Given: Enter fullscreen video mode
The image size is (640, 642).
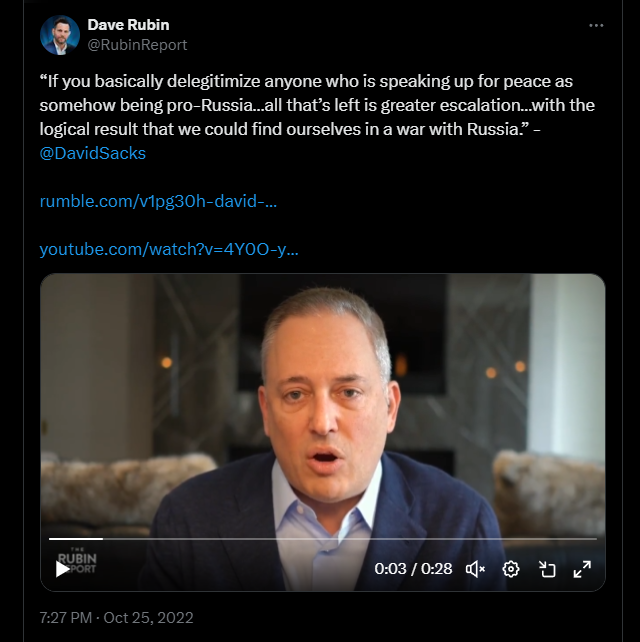Looking at the screenshot, I should [582, 569].
